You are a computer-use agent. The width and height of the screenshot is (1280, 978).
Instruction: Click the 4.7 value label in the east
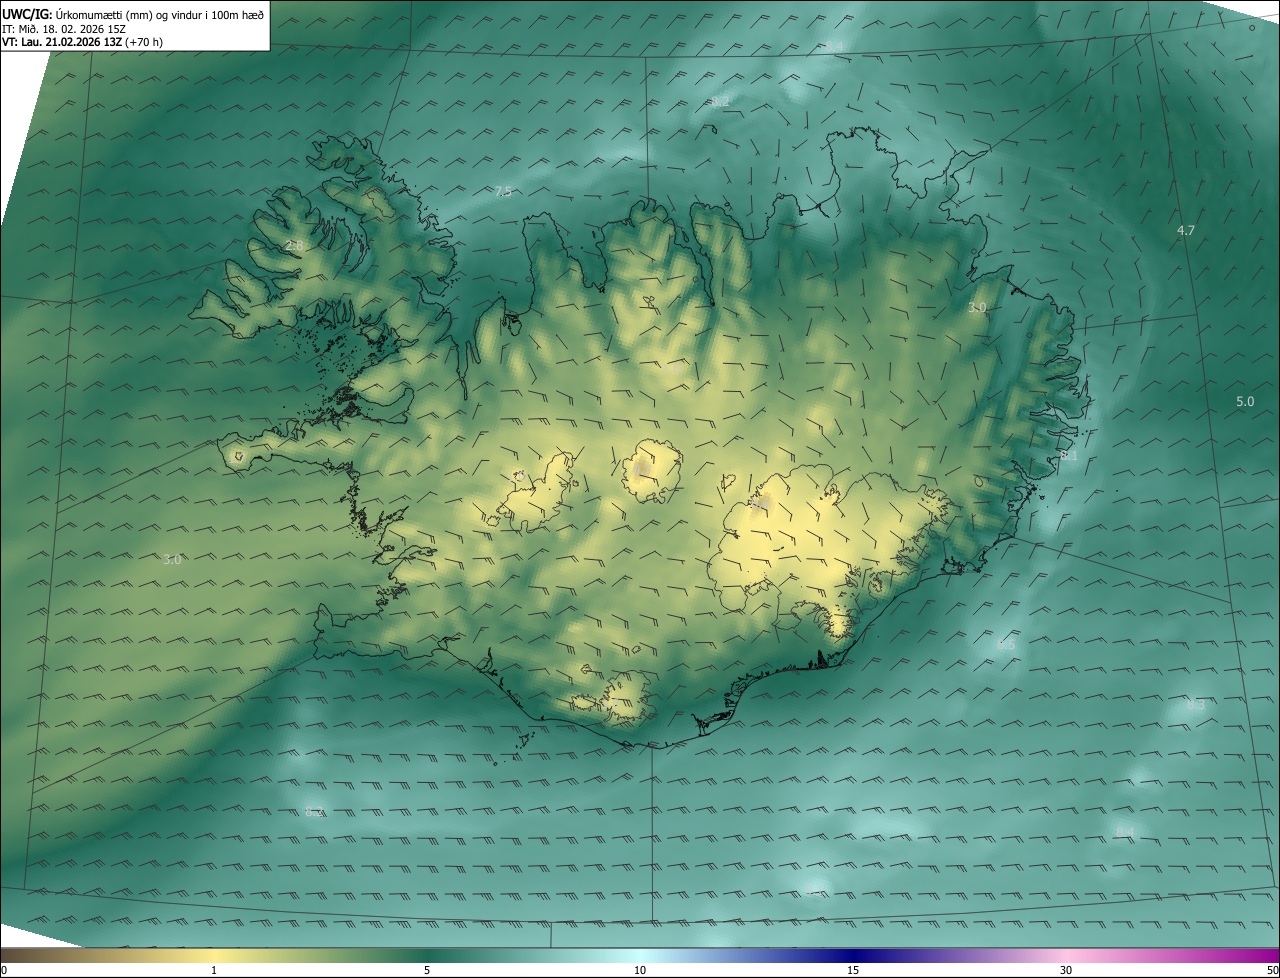click(x=1186, y=230)
